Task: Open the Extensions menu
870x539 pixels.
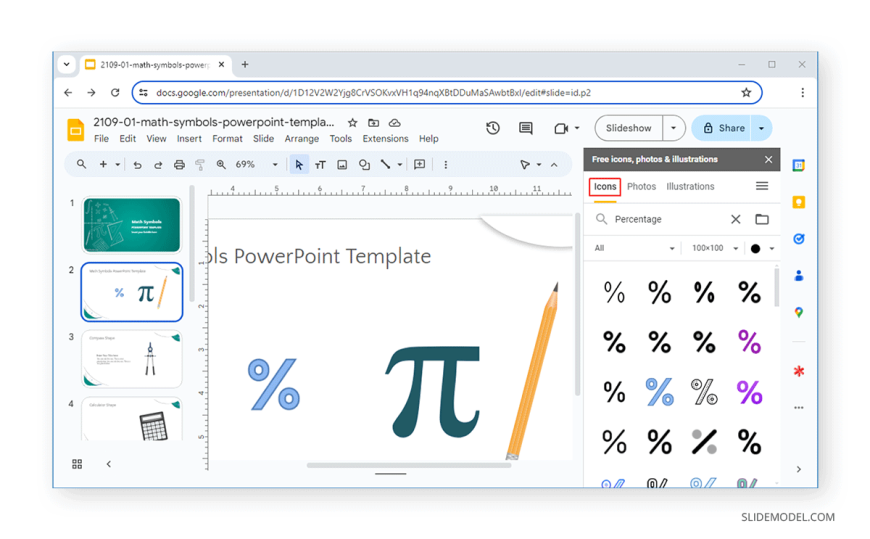Action: 386,139
